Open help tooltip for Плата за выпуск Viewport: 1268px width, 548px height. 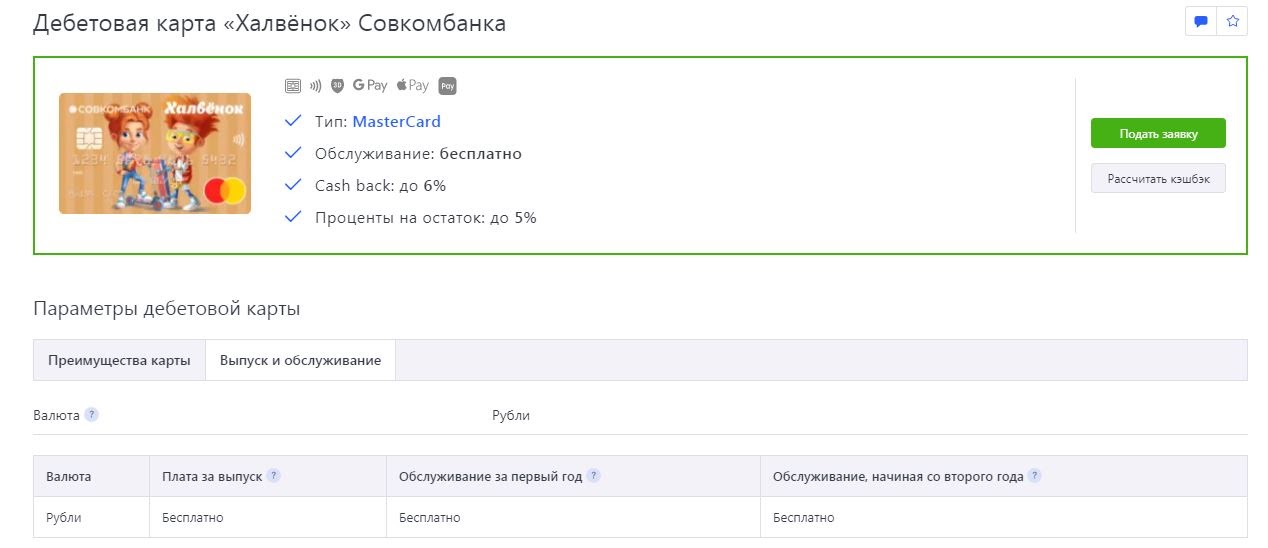(273, 477)
